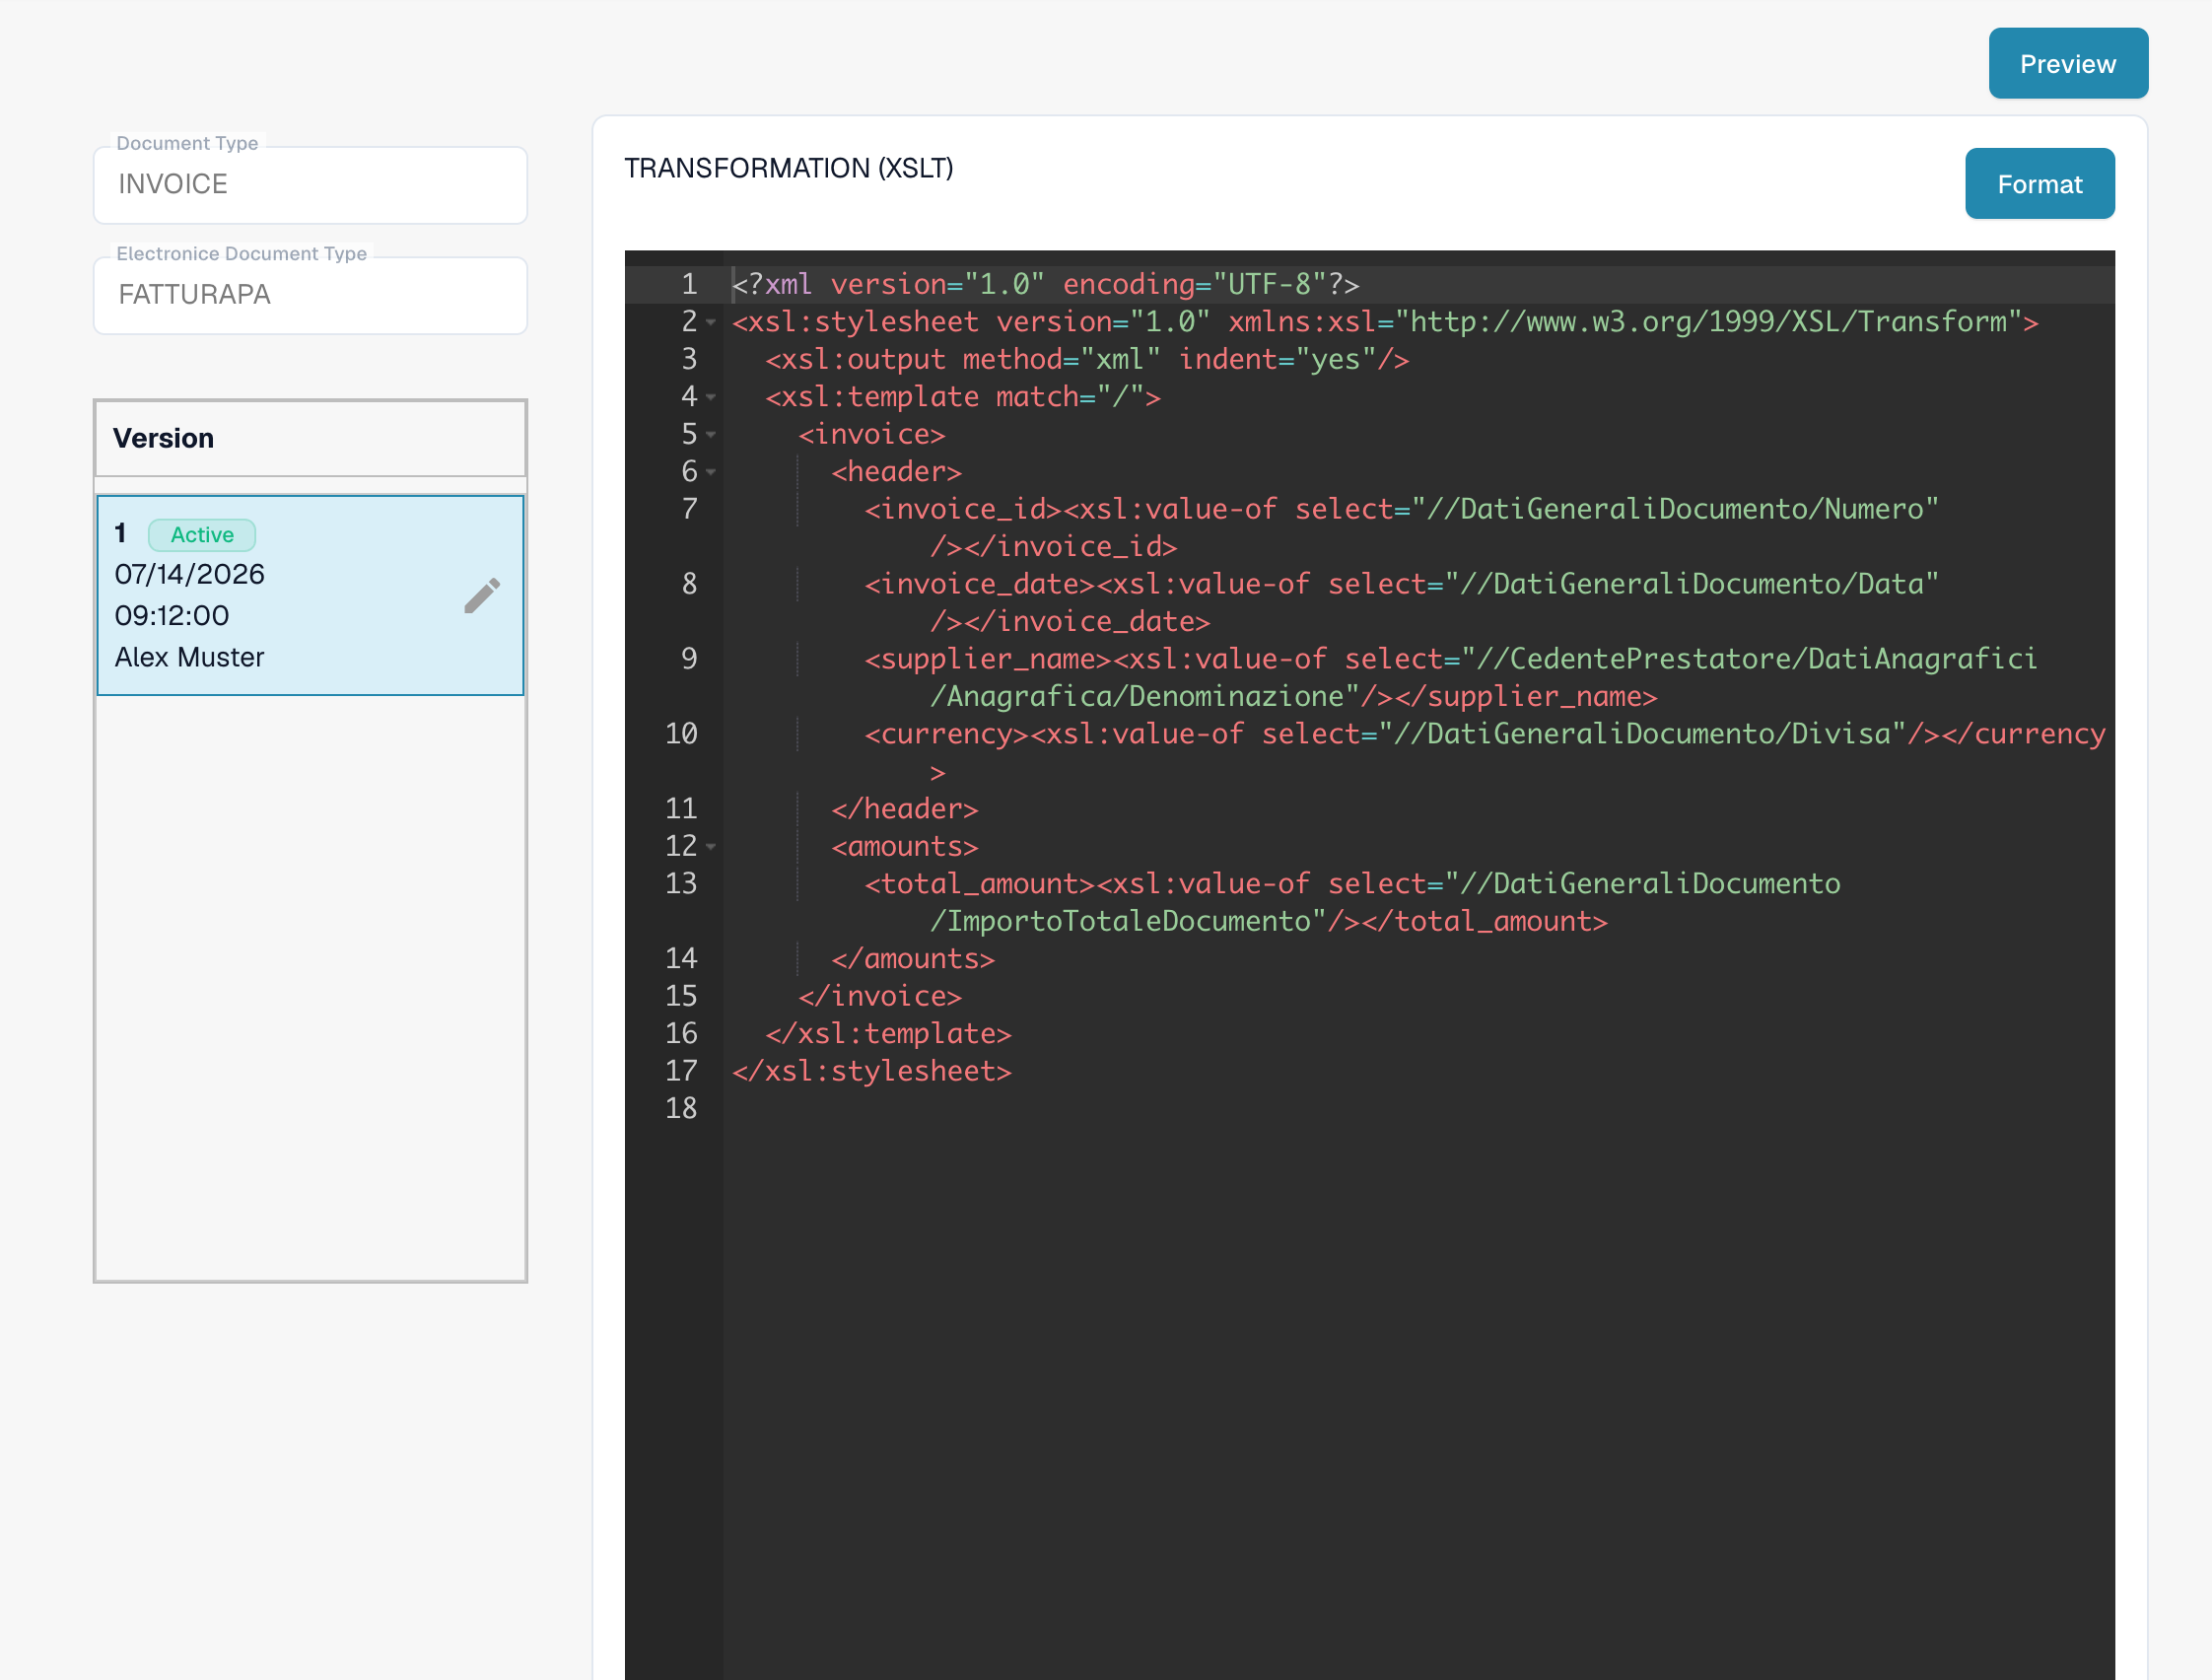The image size is (2212, 1680).
Task: Click the closing </header> tag line
Action: pos(904,809)
